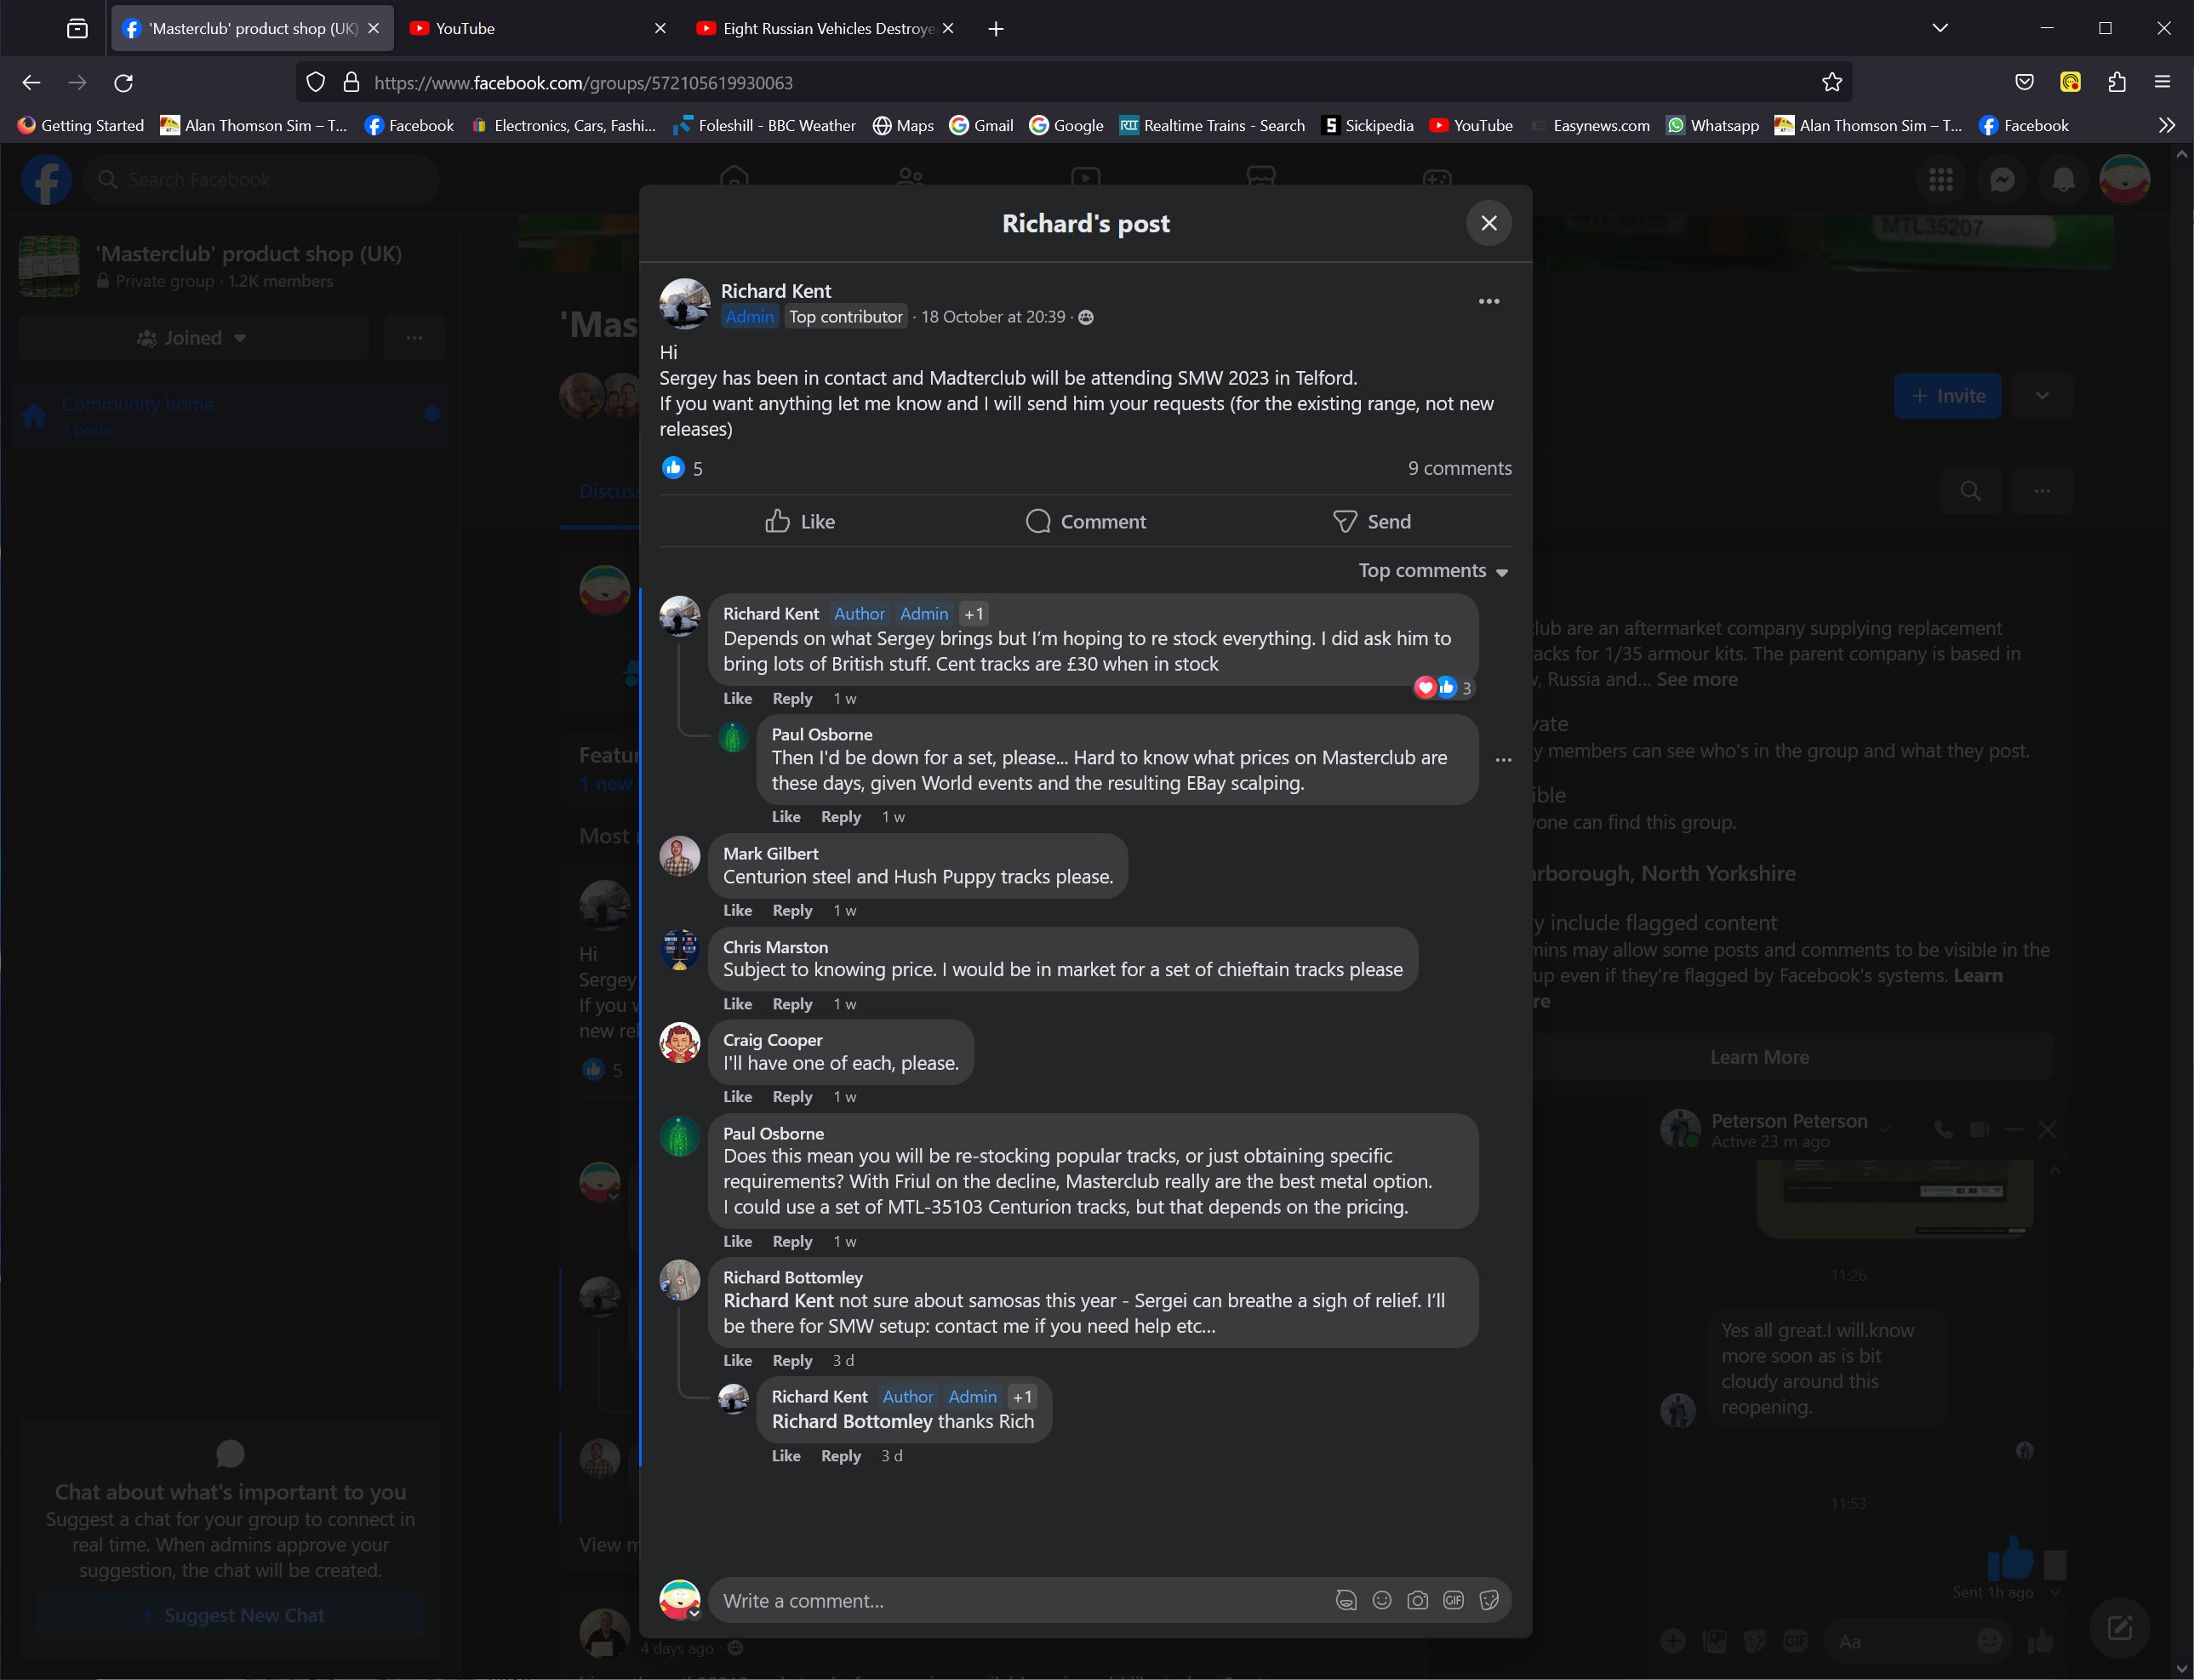Open the account profile avatar menu
The height and width of the screenshot is (1680, 2194).
click(x=2124, y=180)
